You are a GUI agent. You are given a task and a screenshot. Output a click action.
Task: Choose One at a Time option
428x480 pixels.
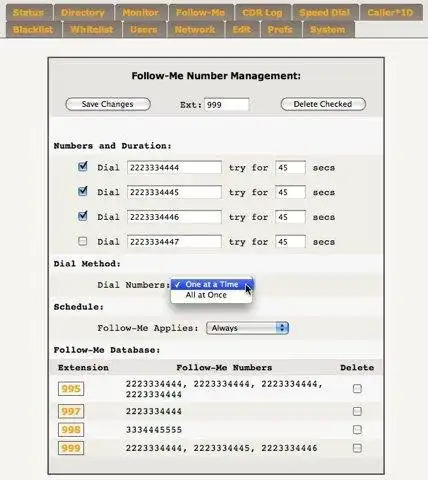pyautogui.click(x=212, y=284)
